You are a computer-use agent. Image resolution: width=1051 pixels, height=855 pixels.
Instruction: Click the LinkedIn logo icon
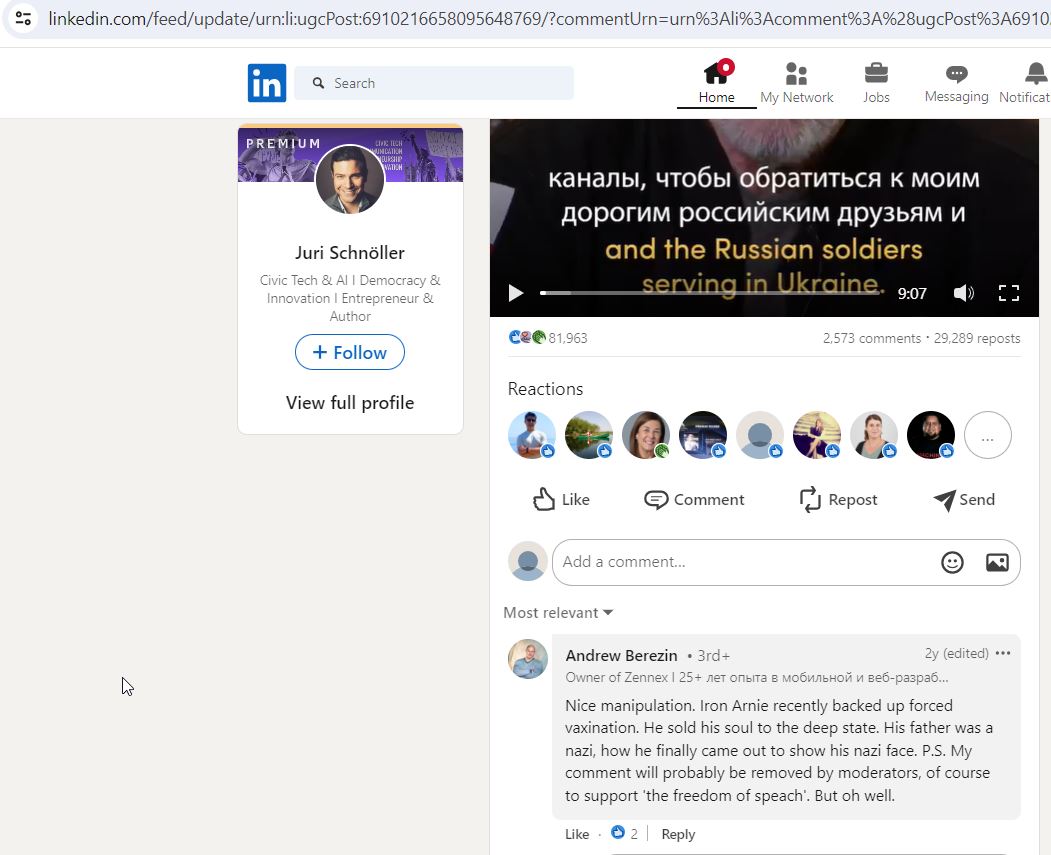tap(267, 83)
